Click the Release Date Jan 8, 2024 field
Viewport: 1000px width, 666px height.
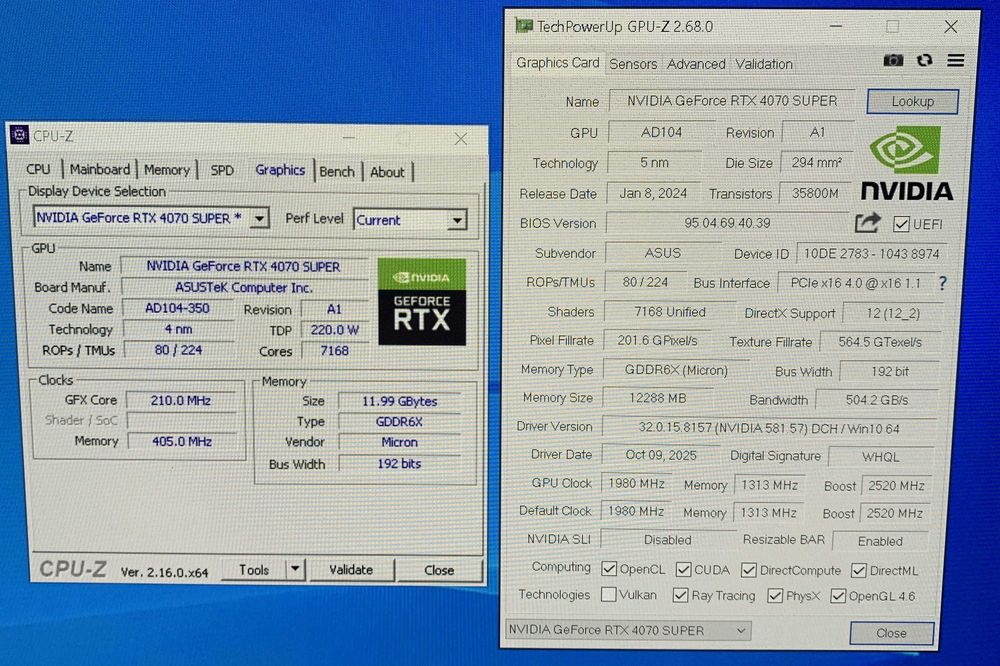[653, 193]
